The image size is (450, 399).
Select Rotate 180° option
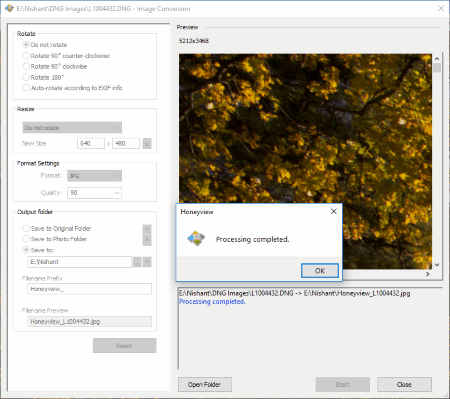43,77
